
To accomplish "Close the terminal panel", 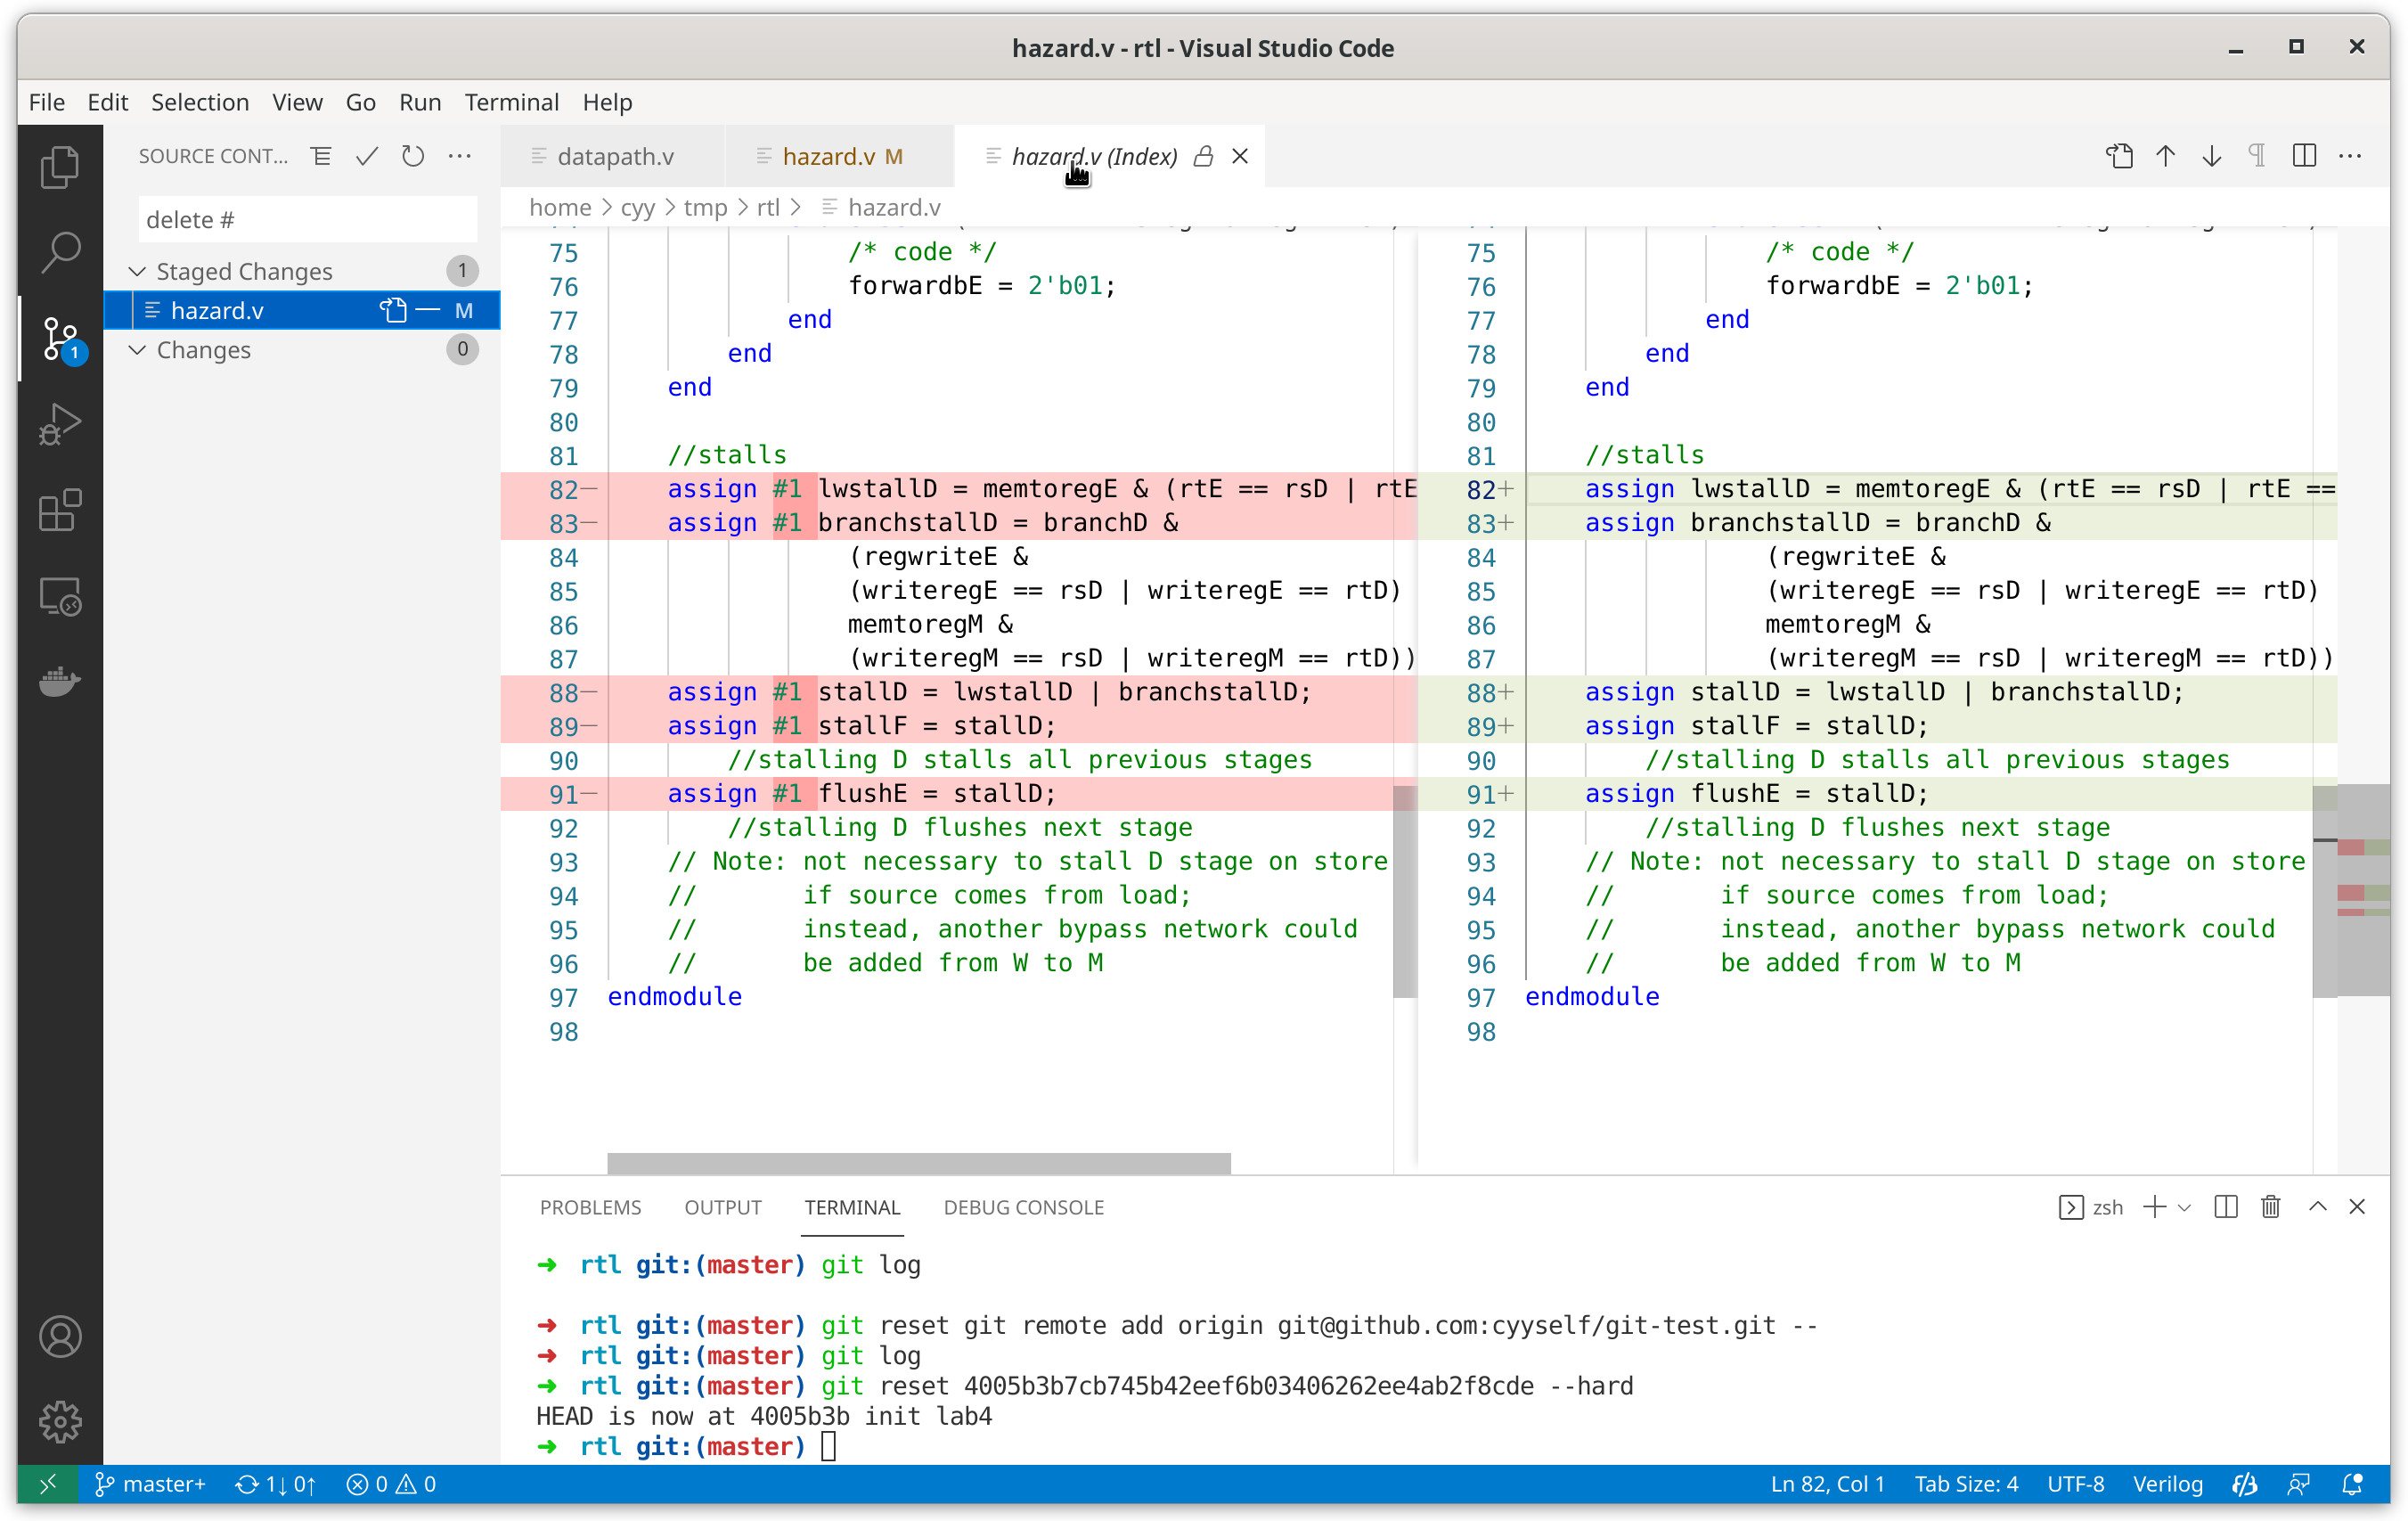I will click(x=2357, y=1207).
